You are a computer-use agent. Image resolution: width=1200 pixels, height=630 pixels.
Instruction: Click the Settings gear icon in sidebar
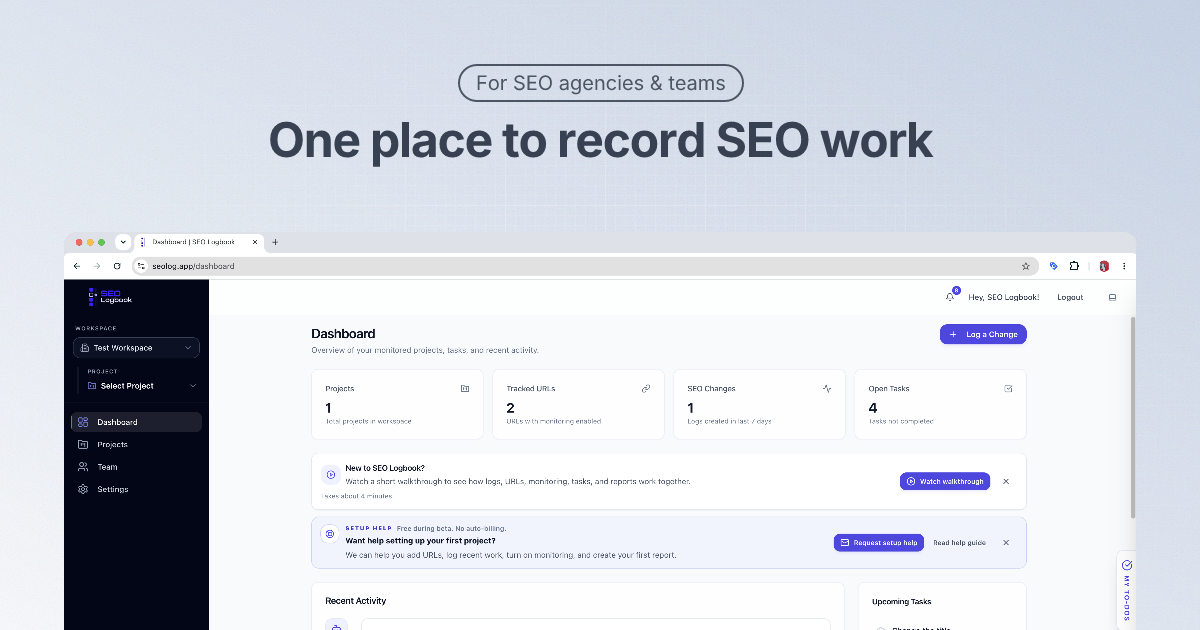pos(83,489)
